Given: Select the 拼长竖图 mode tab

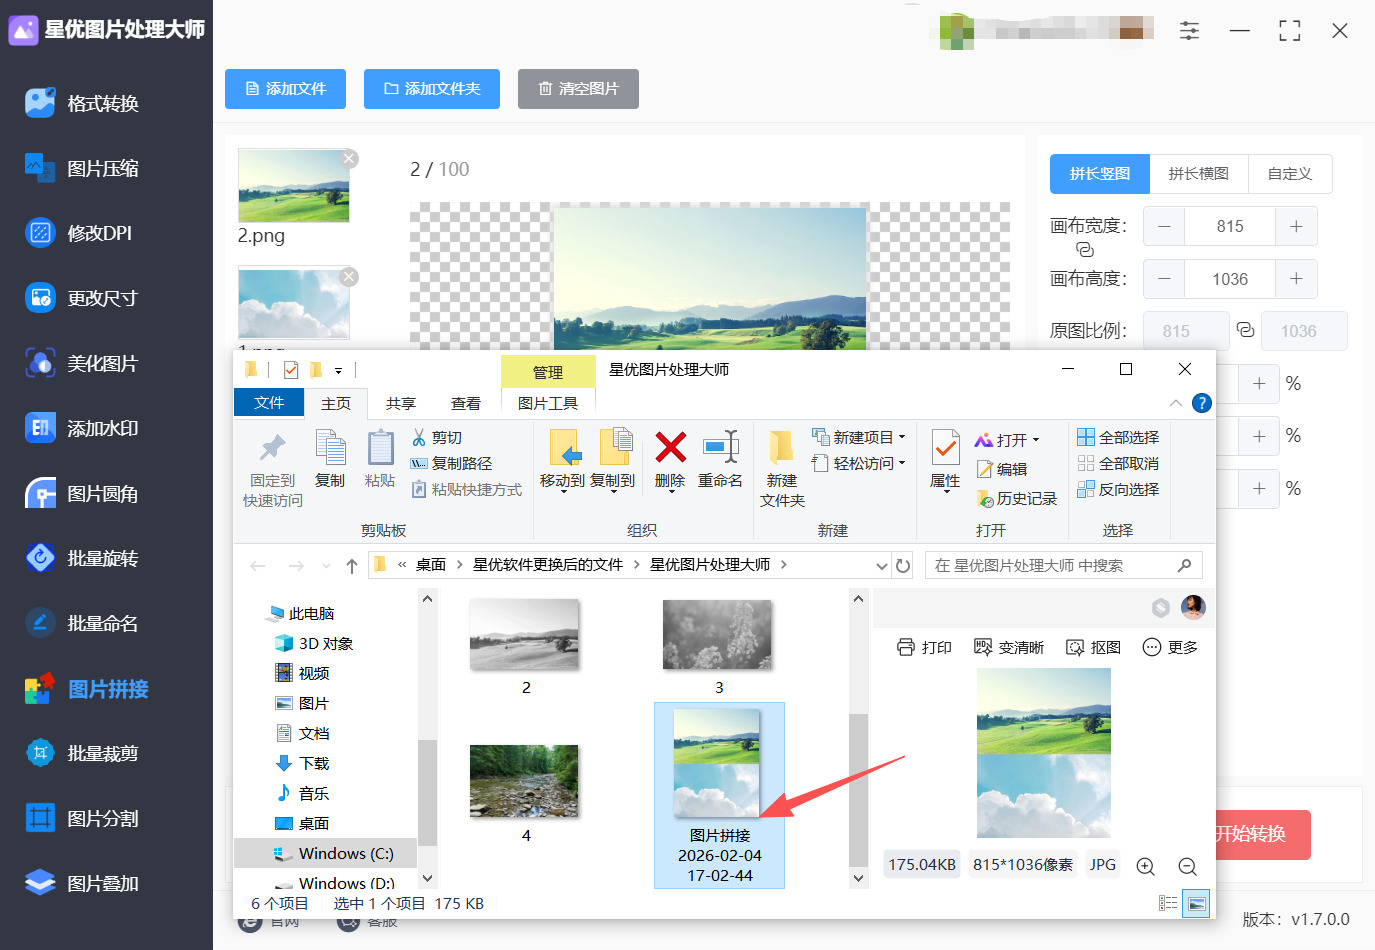Looking at the screenshot, I should (x=1100, y=174).
